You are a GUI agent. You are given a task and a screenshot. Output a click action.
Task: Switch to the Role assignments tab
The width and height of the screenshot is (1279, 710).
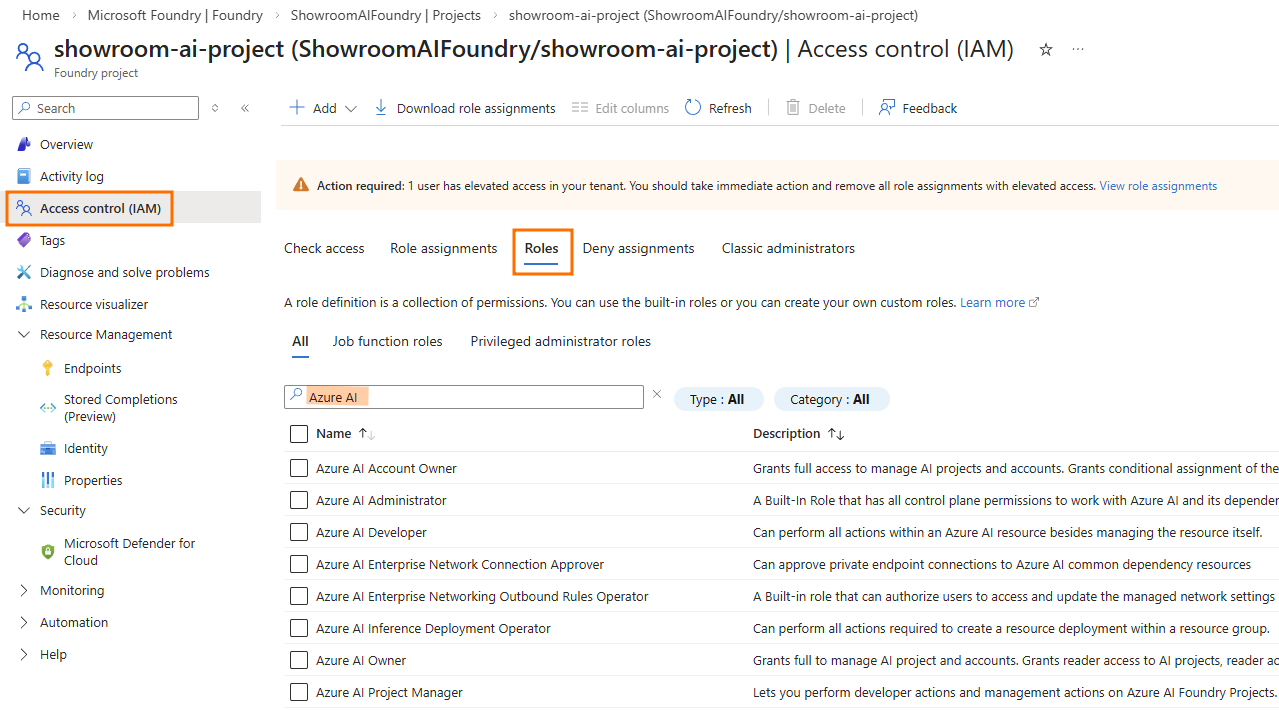tap(443, 248)
